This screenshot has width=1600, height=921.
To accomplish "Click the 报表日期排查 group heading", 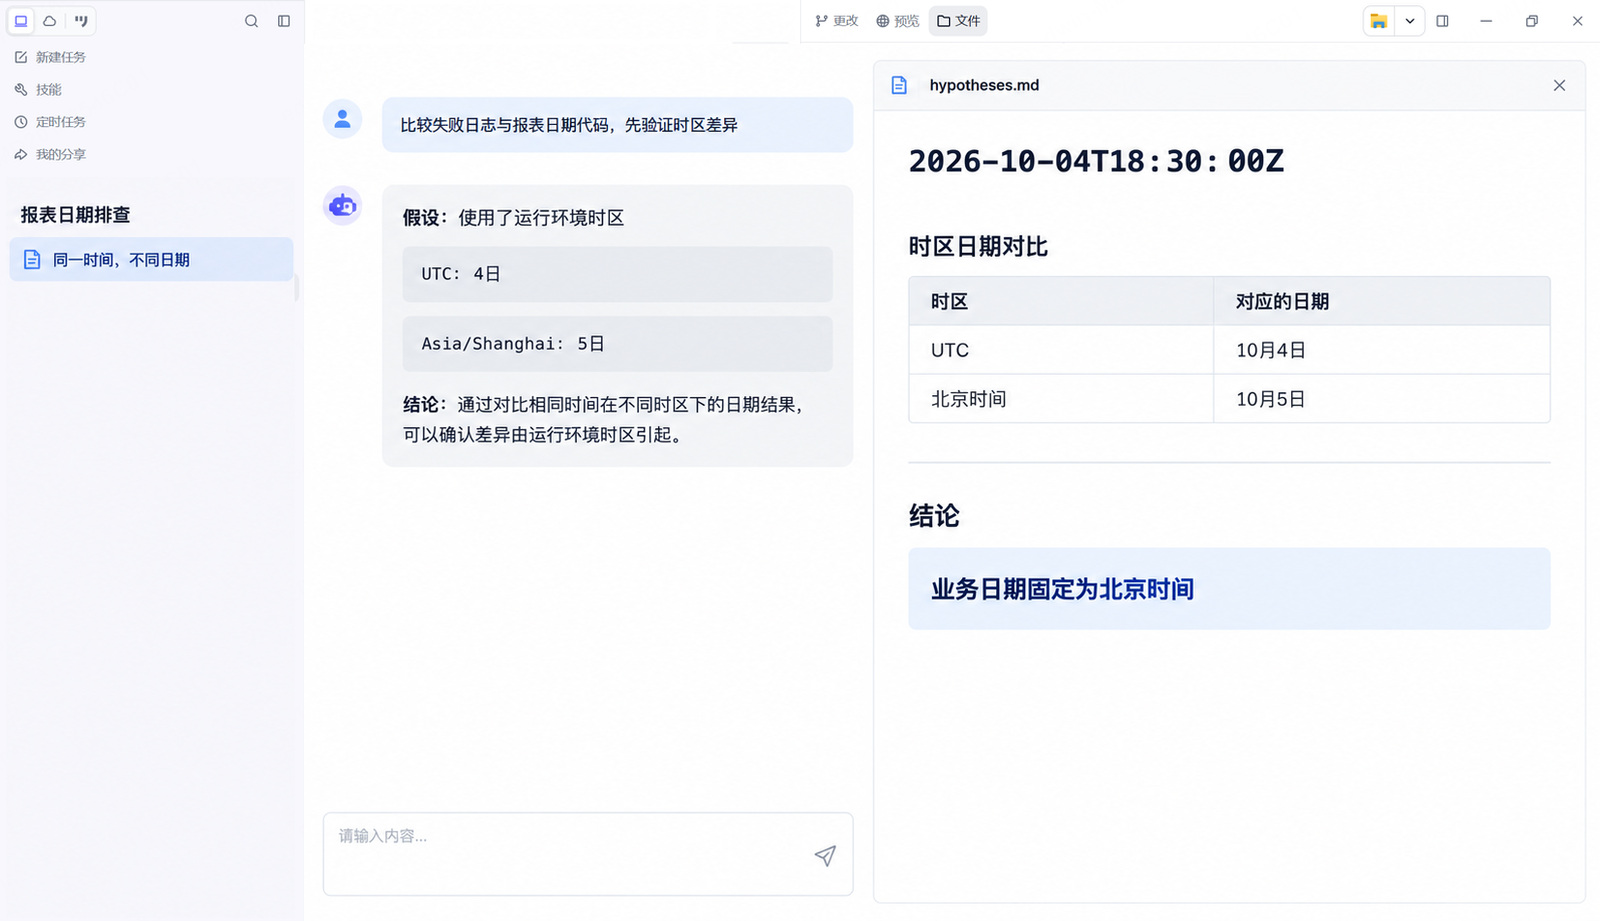I will (75, 215).
